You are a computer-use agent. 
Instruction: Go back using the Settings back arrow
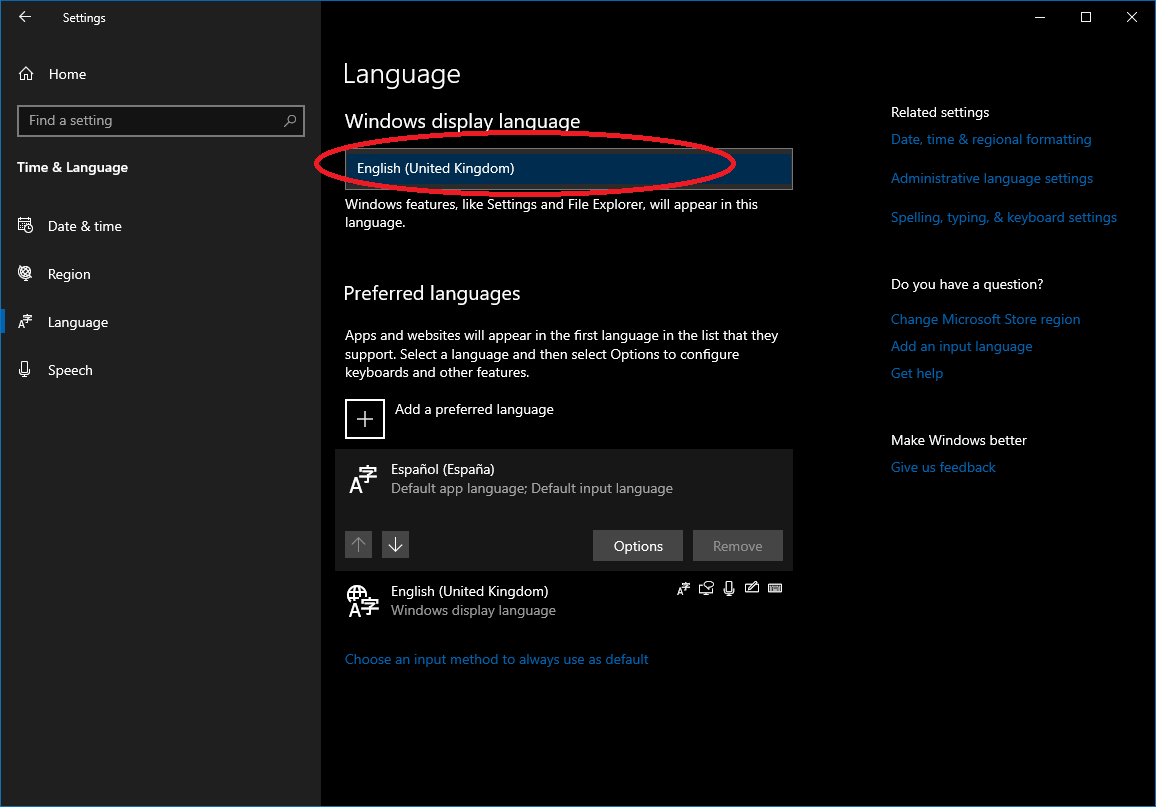click(25, 17)
